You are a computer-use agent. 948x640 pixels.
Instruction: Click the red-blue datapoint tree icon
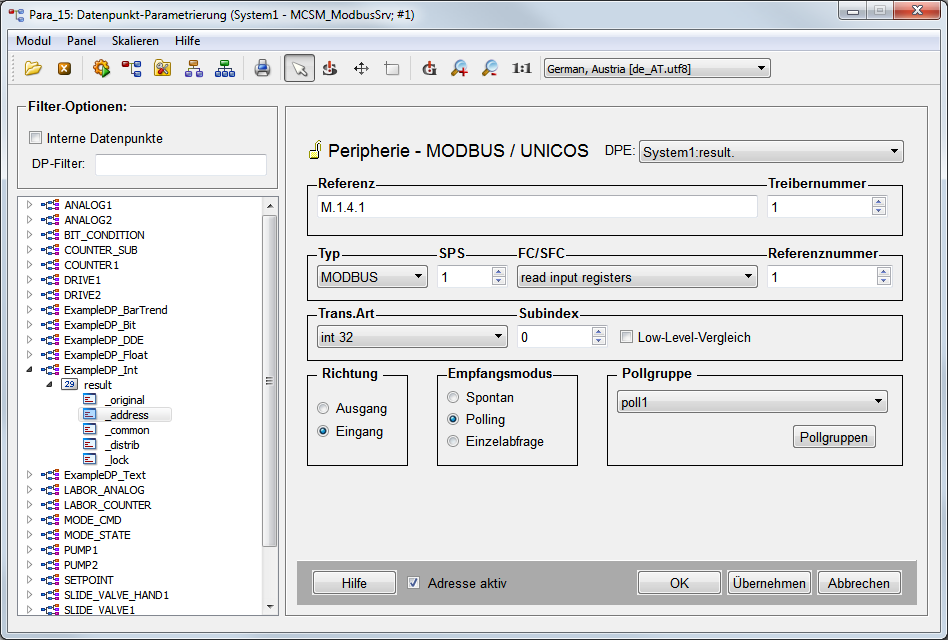pos(131,68)
